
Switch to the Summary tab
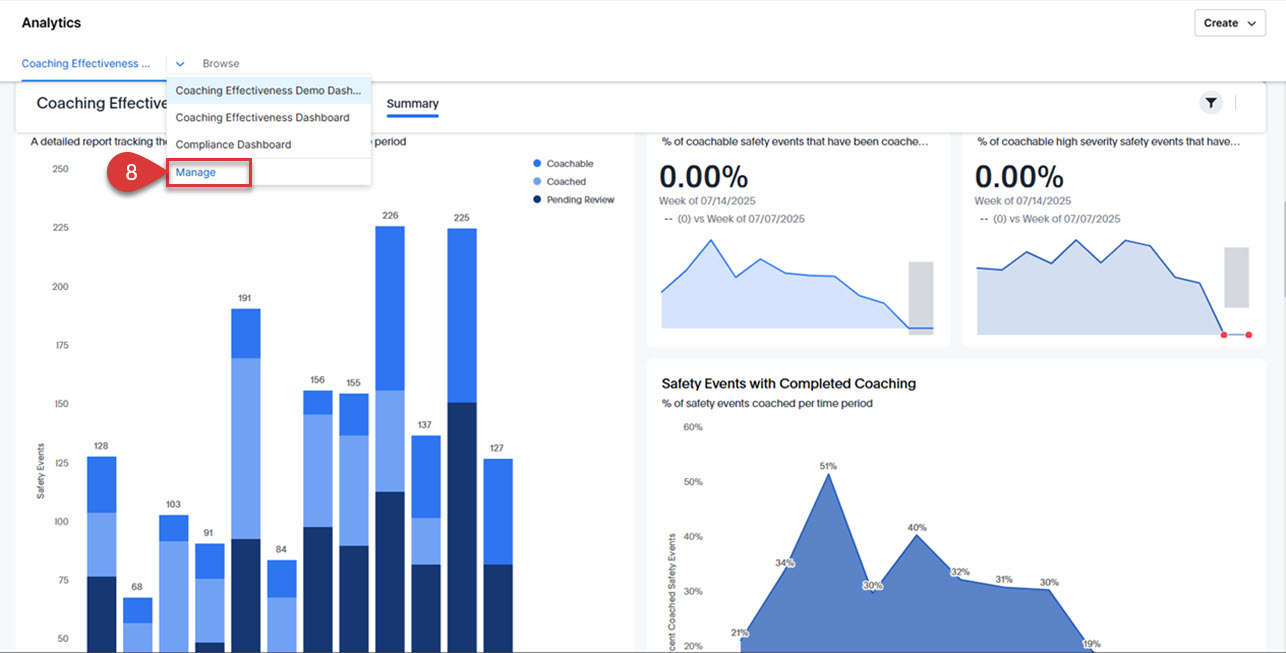pyautogui.click(x=412, y=103)
